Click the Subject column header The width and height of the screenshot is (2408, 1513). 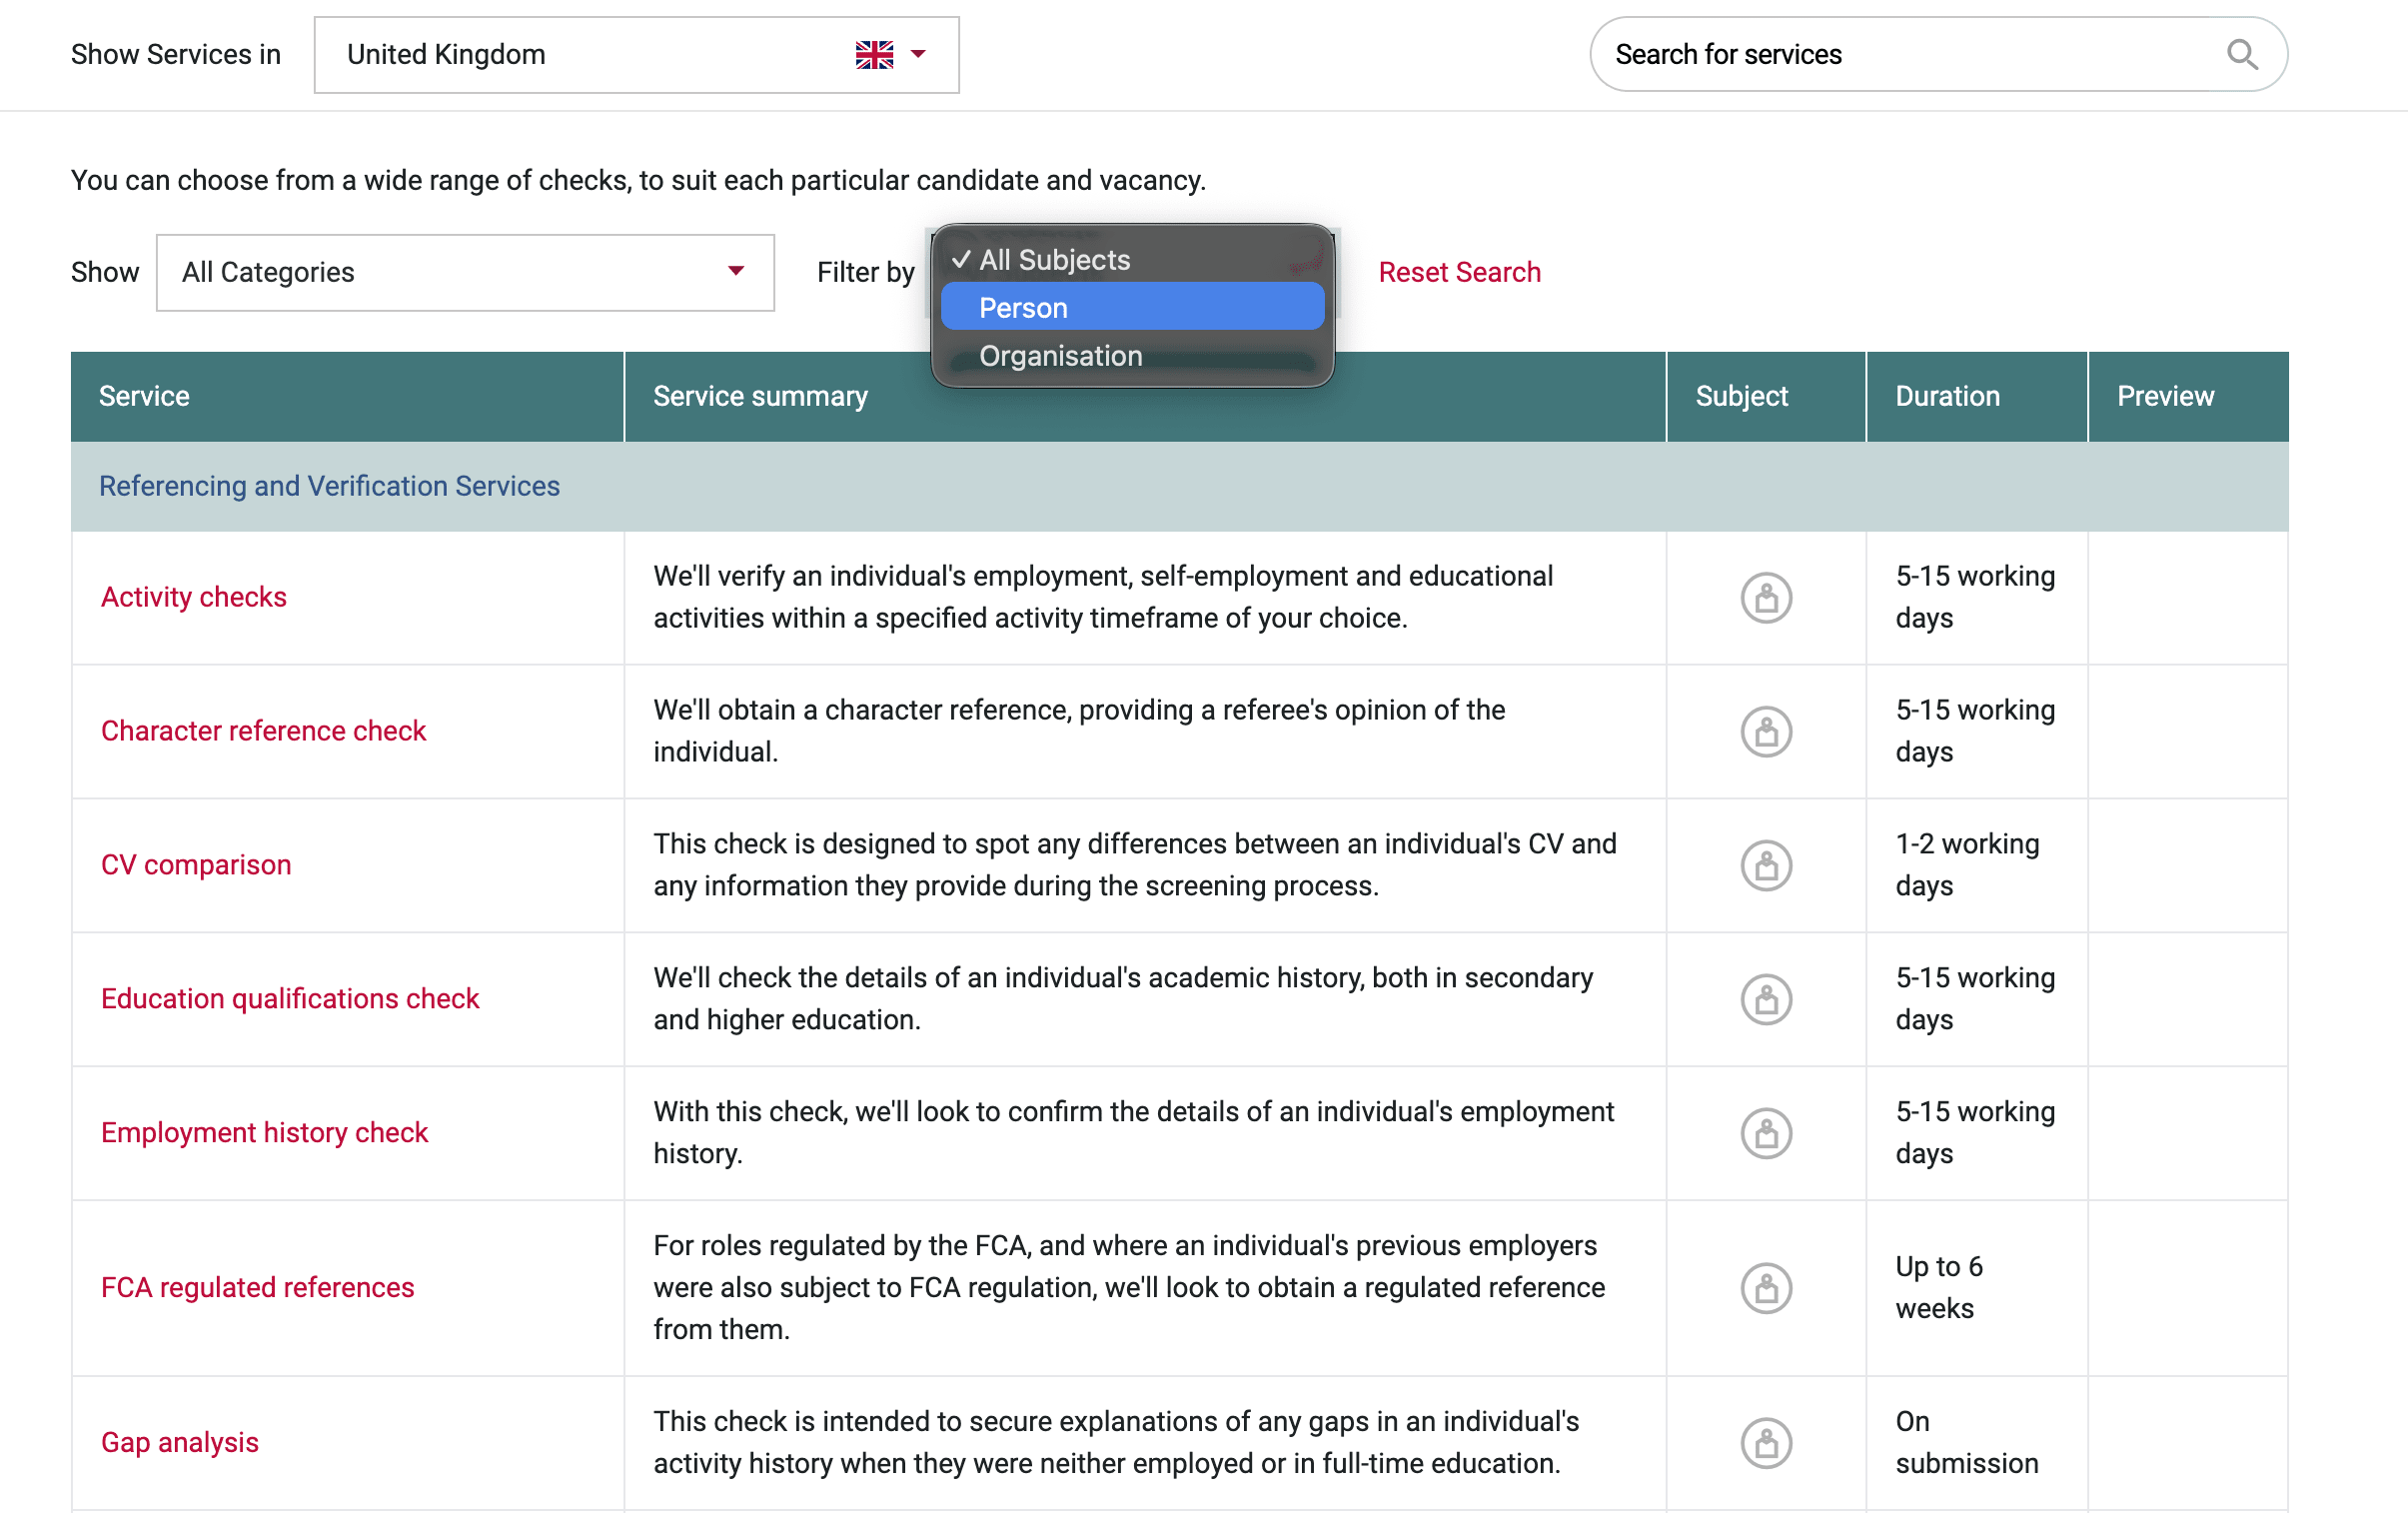point(1766,397)
